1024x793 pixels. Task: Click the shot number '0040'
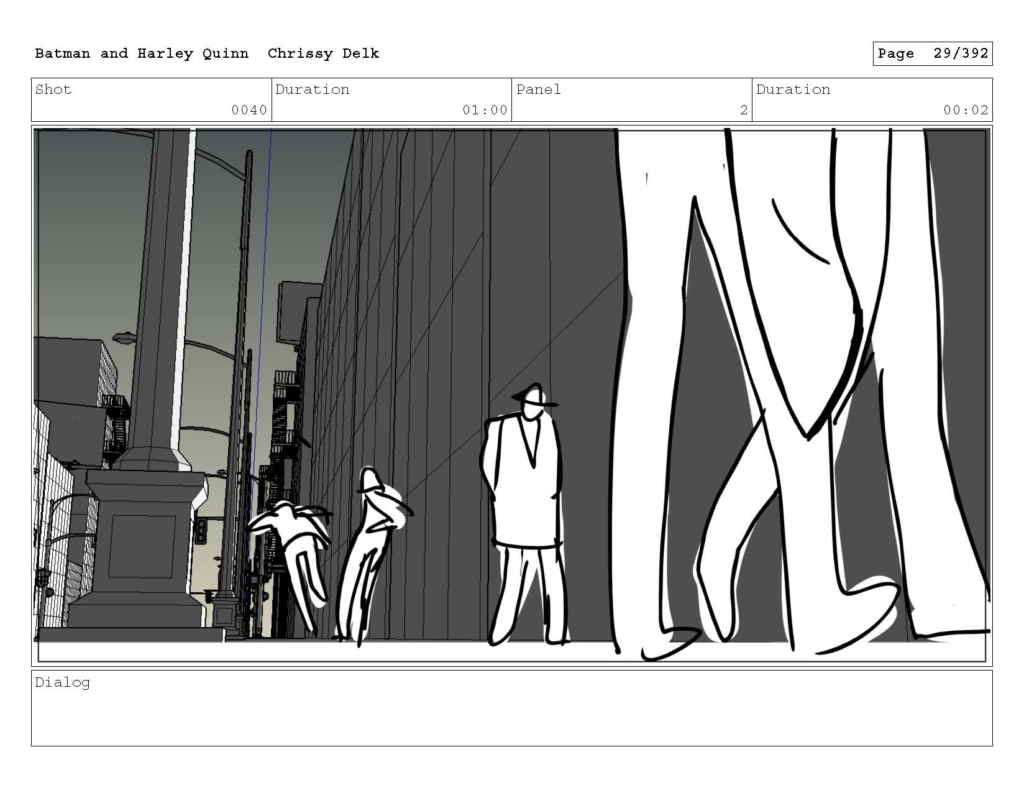pos(249,110)
